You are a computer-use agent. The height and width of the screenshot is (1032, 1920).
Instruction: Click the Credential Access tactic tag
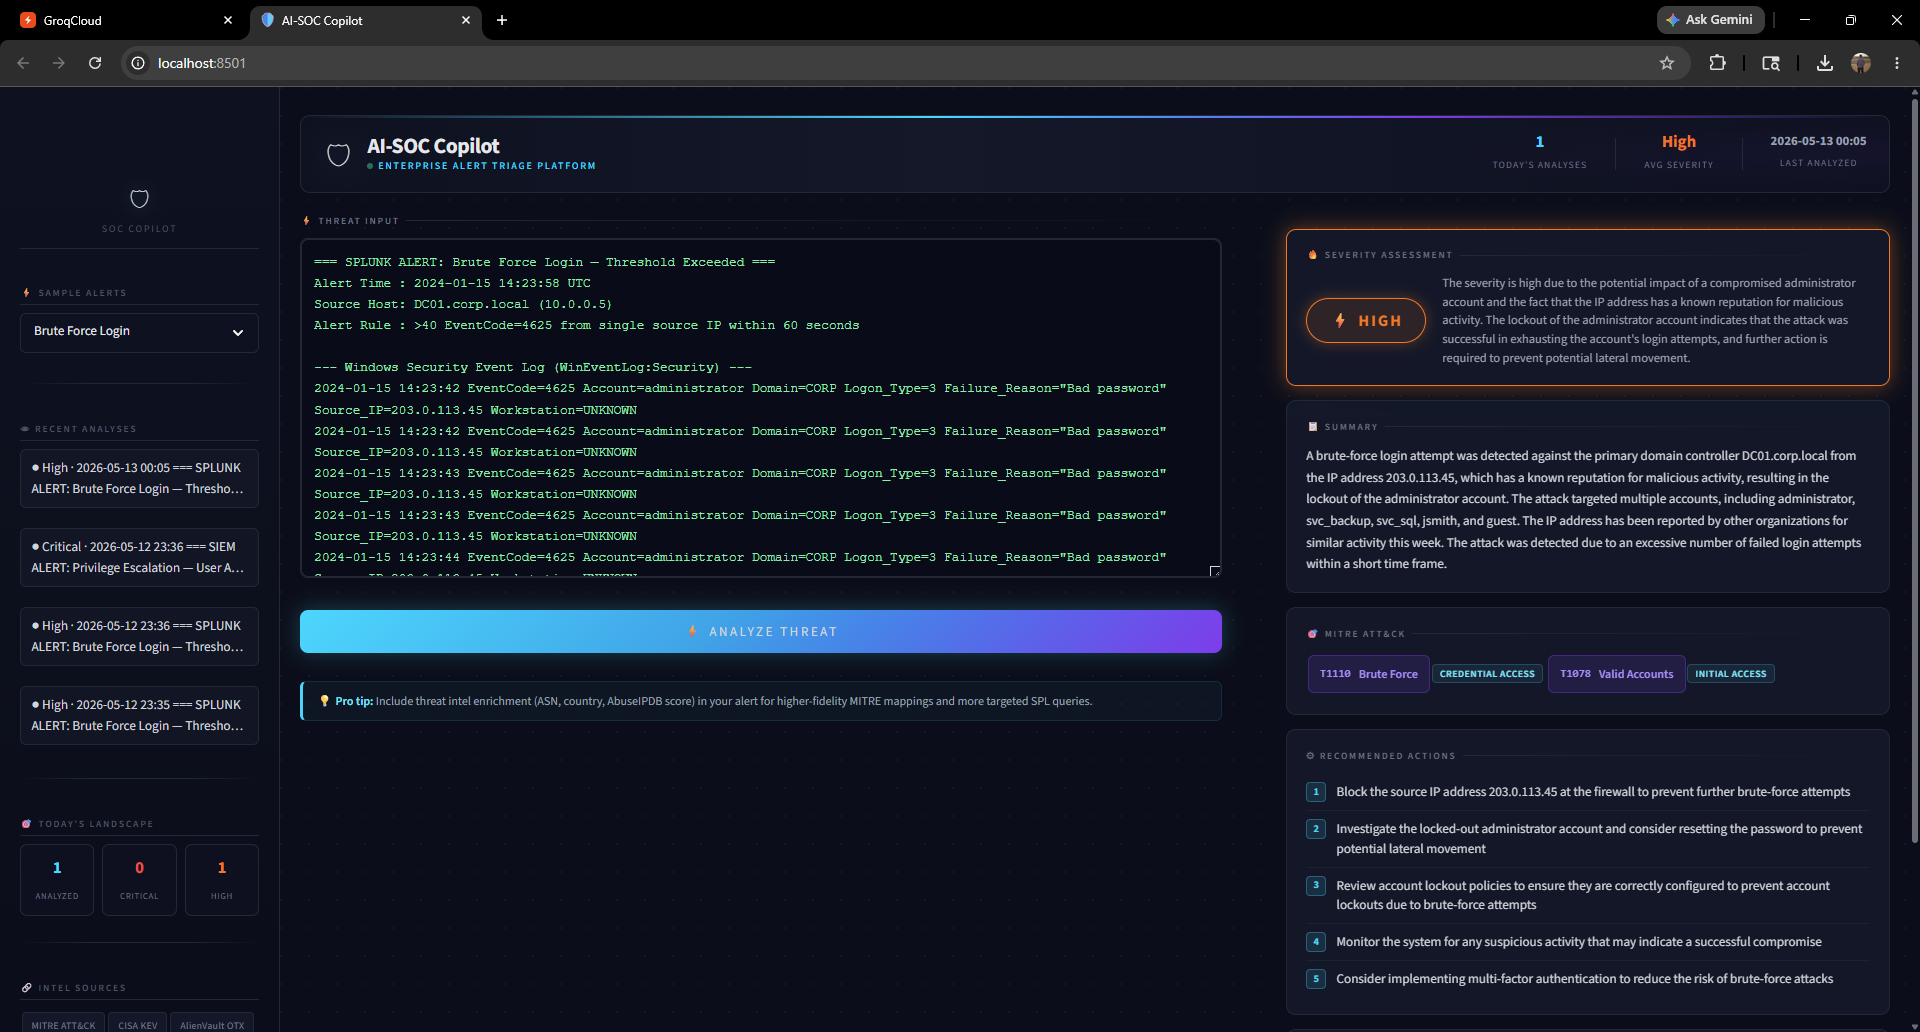point(1487,674)
